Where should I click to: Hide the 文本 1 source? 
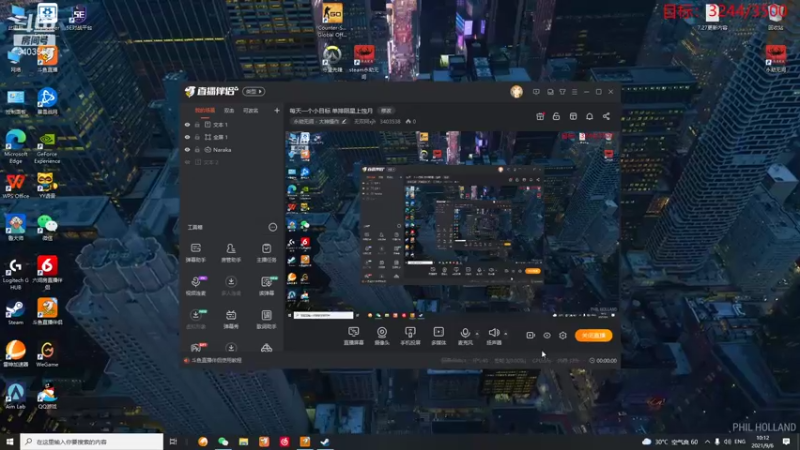click(x=187, y=124)
